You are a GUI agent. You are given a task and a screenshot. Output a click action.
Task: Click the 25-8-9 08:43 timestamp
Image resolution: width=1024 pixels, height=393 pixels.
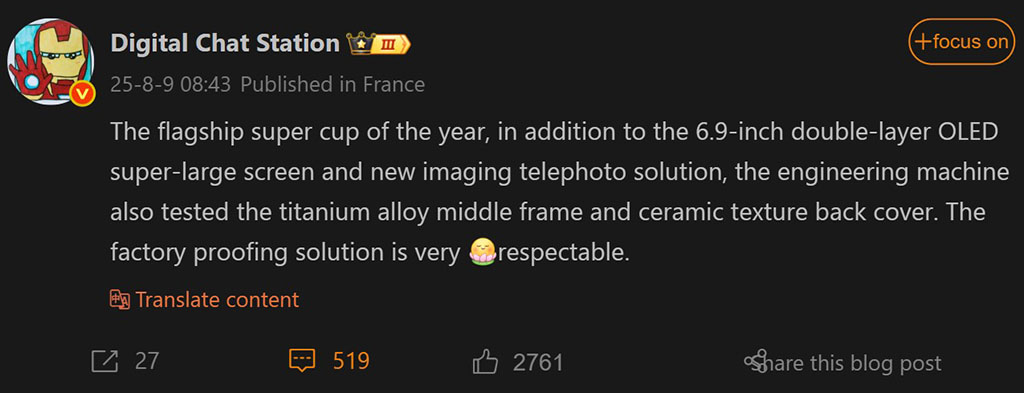point(170,85)
